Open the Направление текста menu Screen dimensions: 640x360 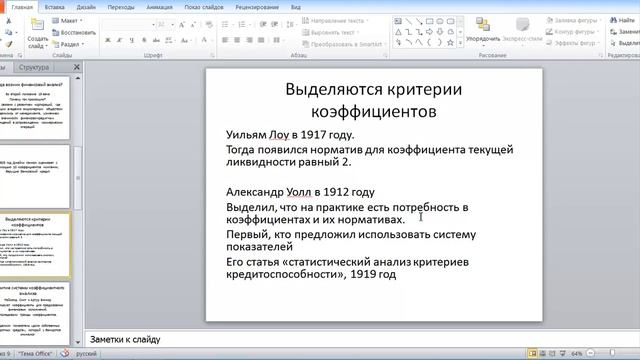click(335, 21)
